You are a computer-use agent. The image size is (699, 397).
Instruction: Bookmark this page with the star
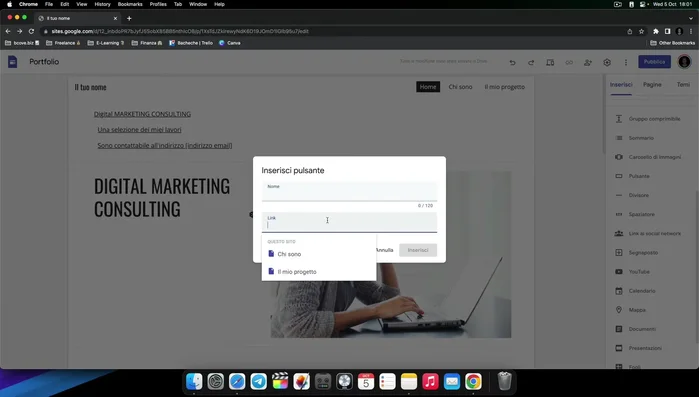(x=641, y=31)
